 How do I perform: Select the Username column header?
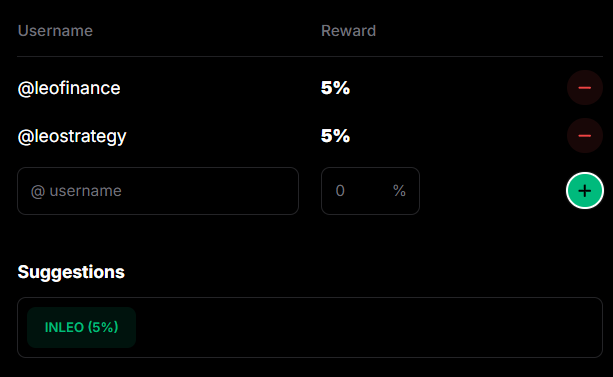coord(55,31)
